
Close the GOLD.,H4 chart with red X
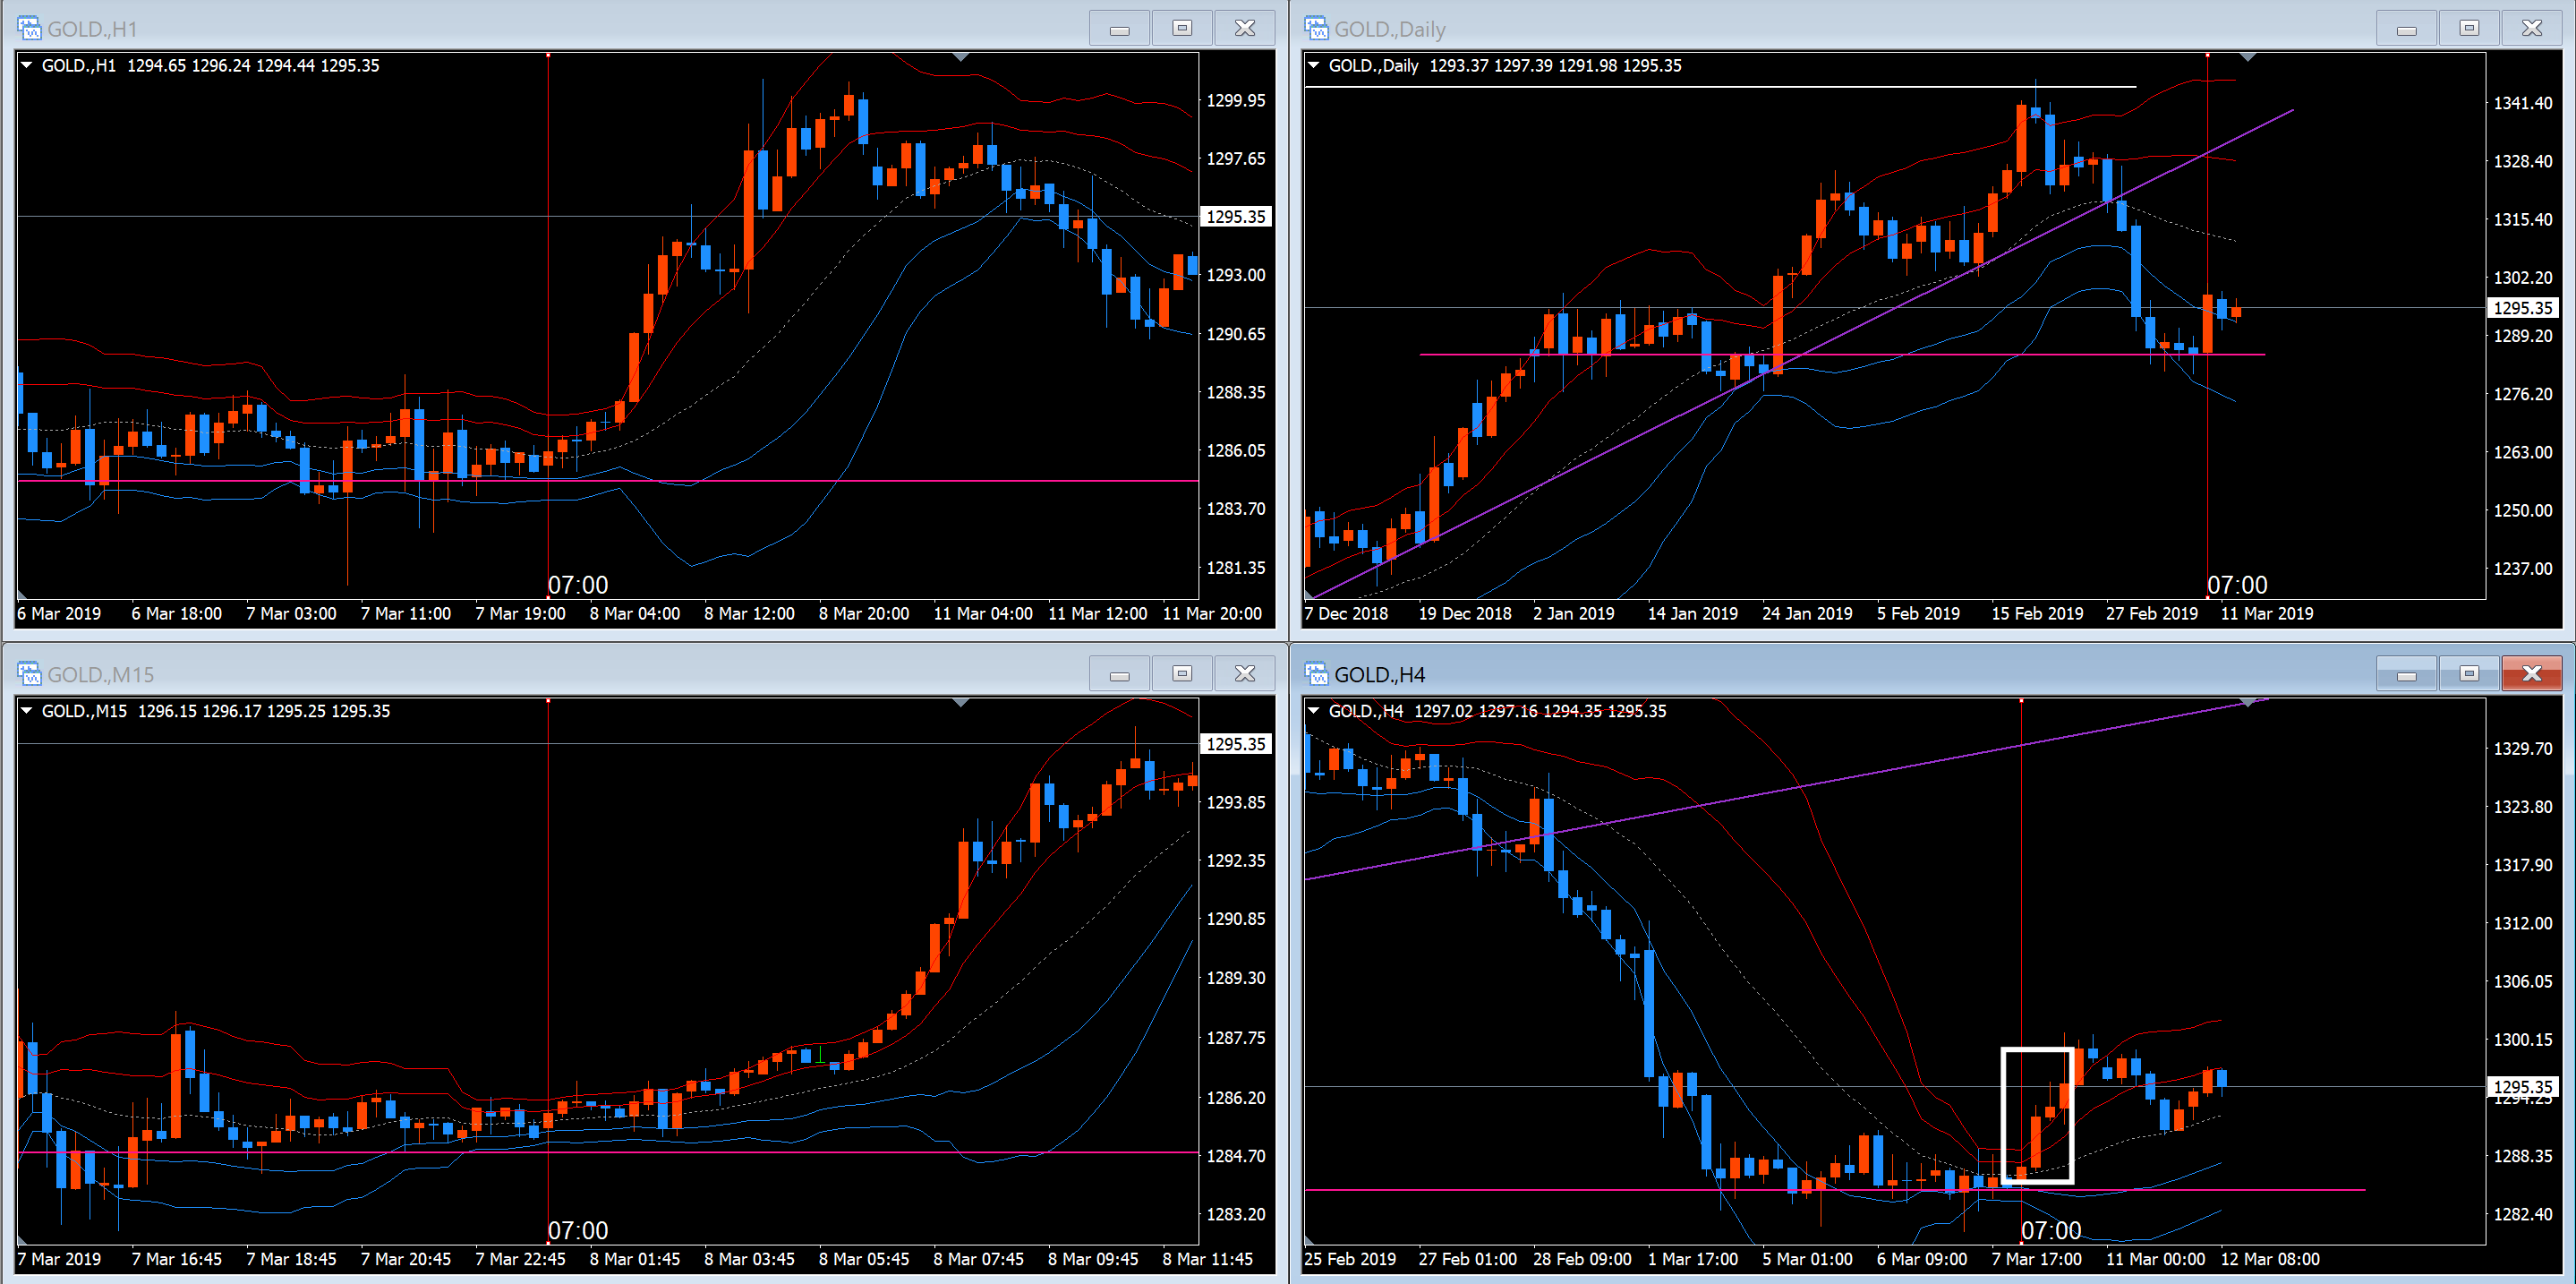2531,674
